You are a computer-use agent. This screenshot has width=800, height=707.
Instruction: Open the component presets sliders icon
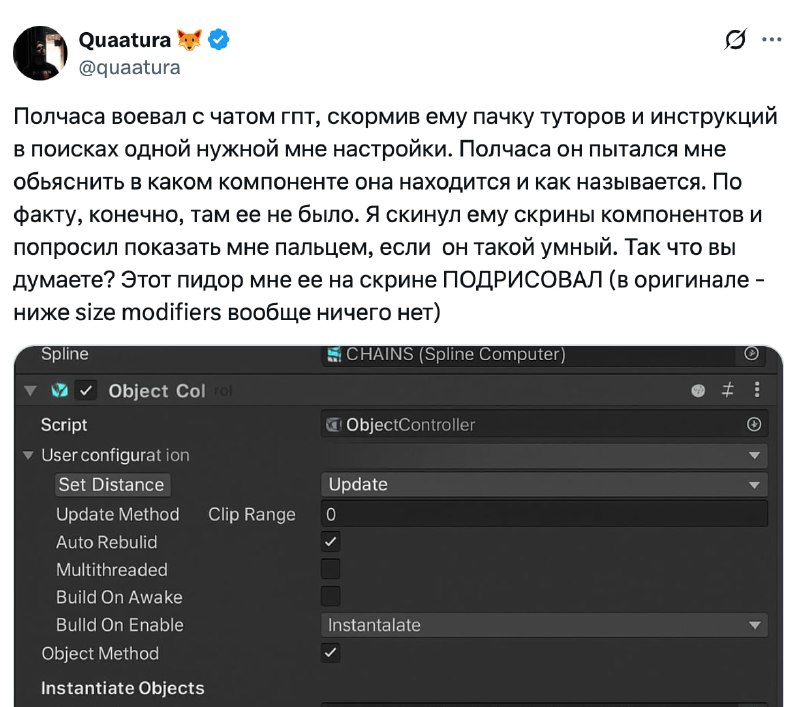tap(728, 391)
